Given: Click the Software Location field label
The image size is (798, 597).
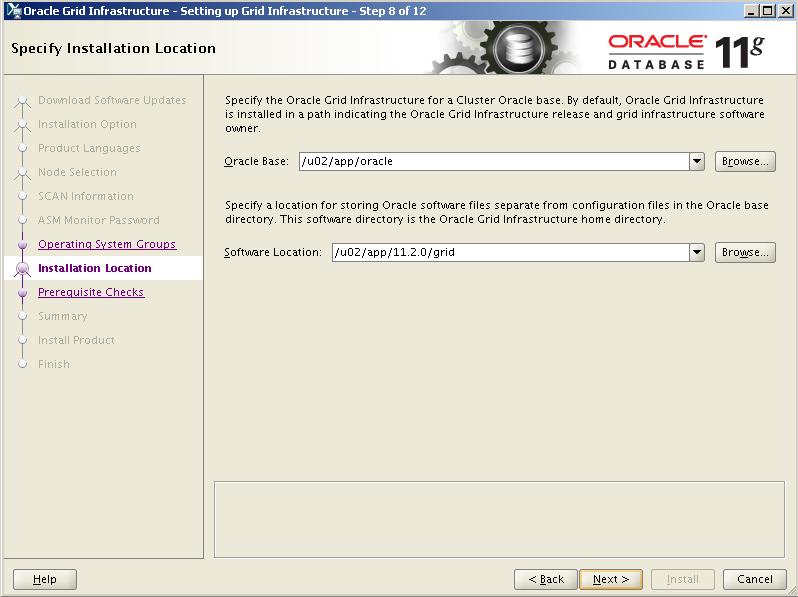Looking at the screenshot, I should click(273, 252).
